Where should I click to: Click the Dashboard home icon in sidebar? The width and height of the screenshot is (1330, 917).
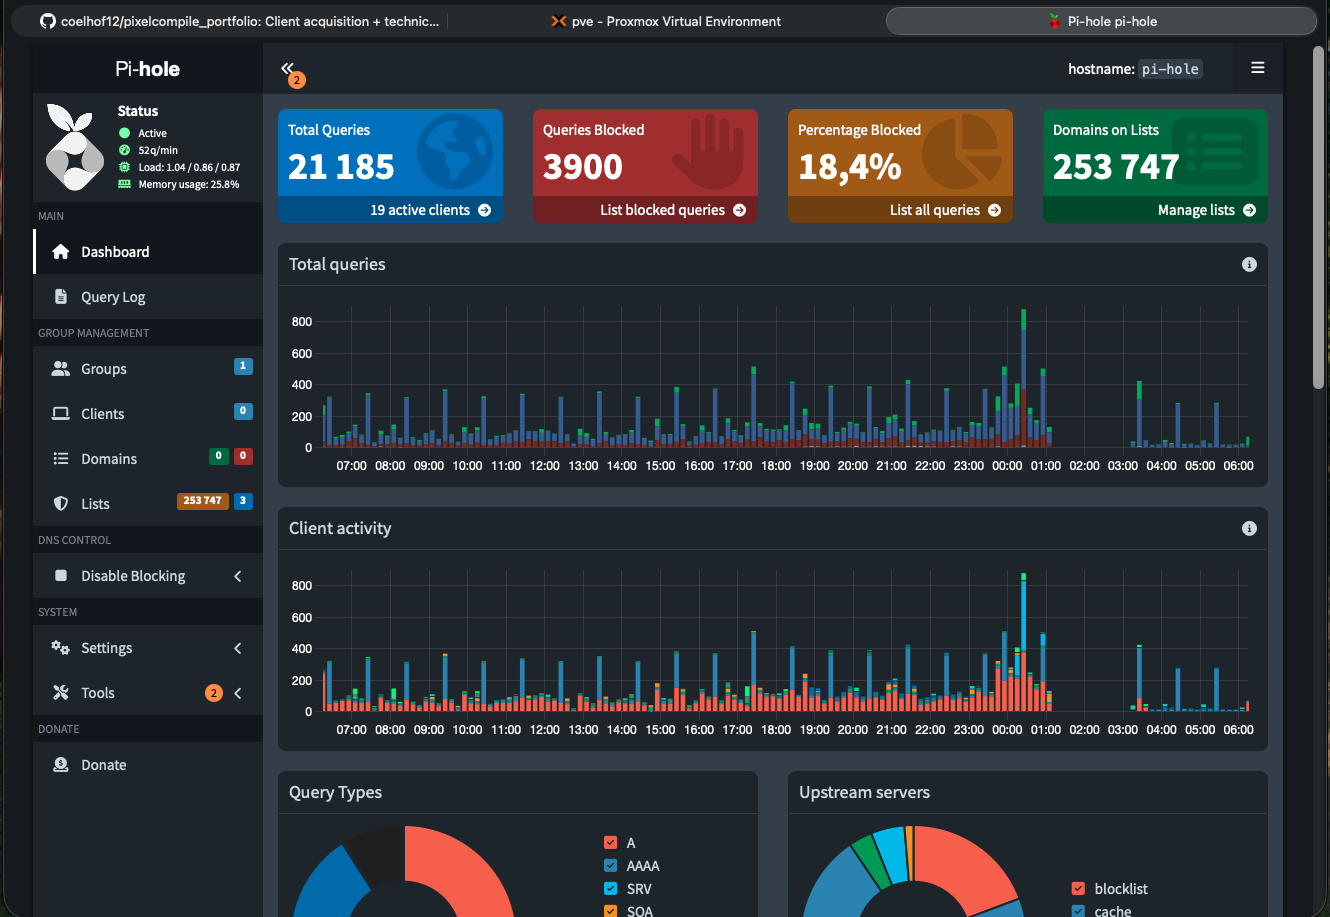[x=61, y=252]
